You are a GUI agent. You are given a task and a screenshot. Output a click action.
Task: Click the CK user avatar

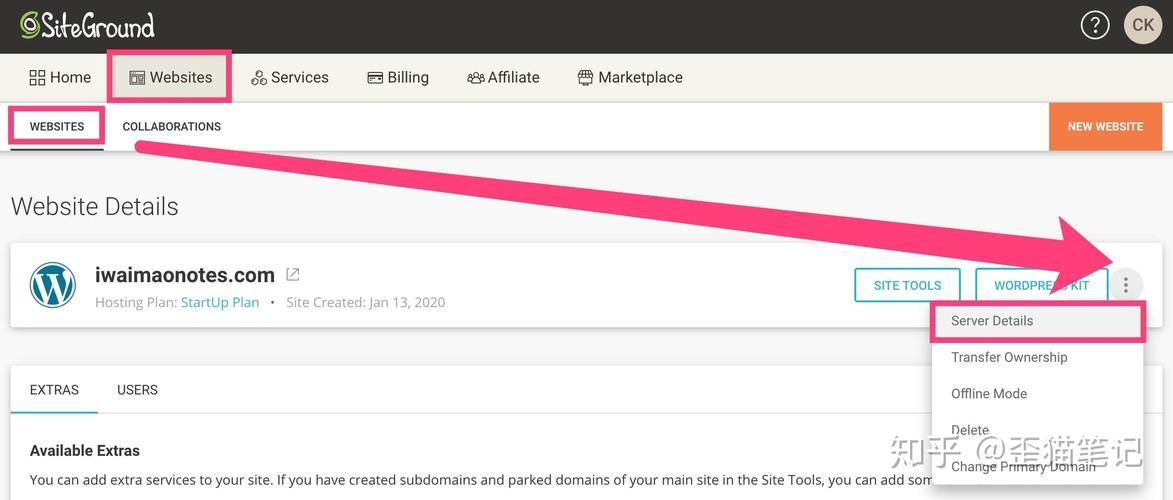(1143, 26)
